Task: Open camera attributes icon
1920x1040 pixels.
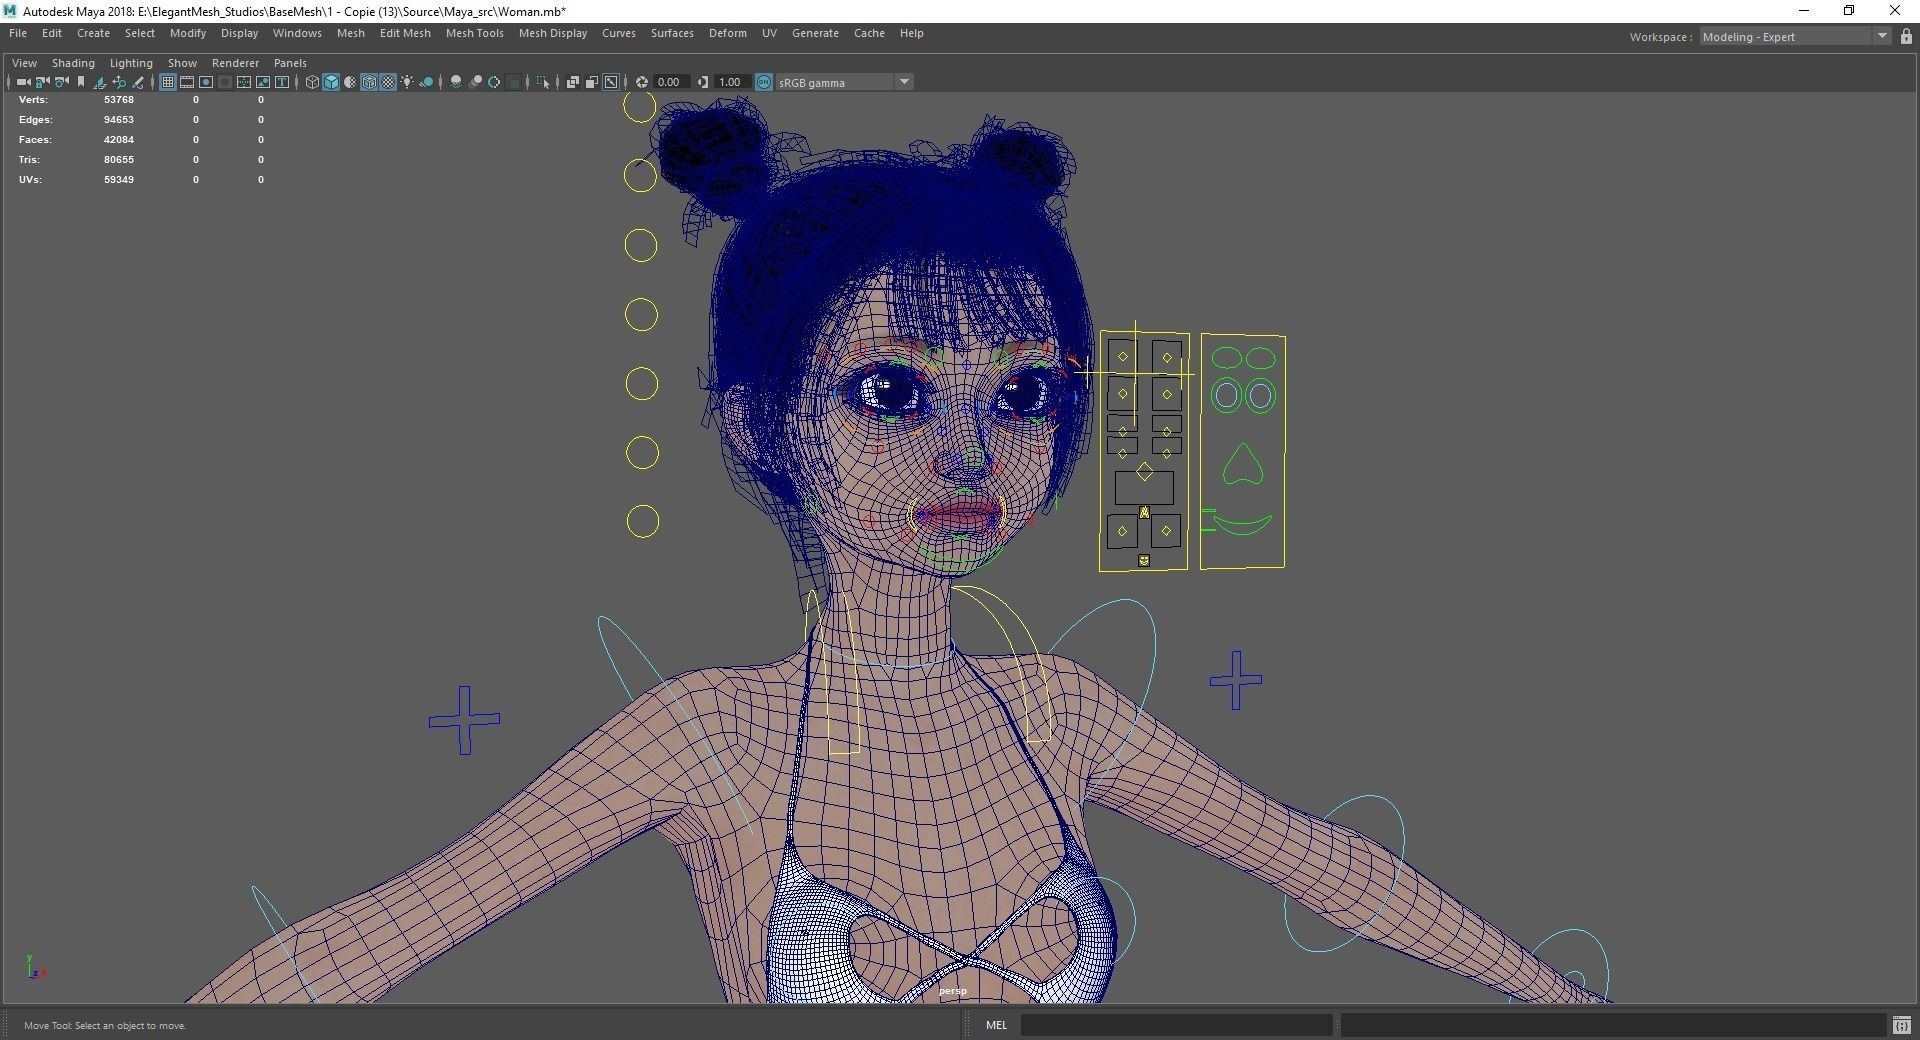Action: (62, 82)
